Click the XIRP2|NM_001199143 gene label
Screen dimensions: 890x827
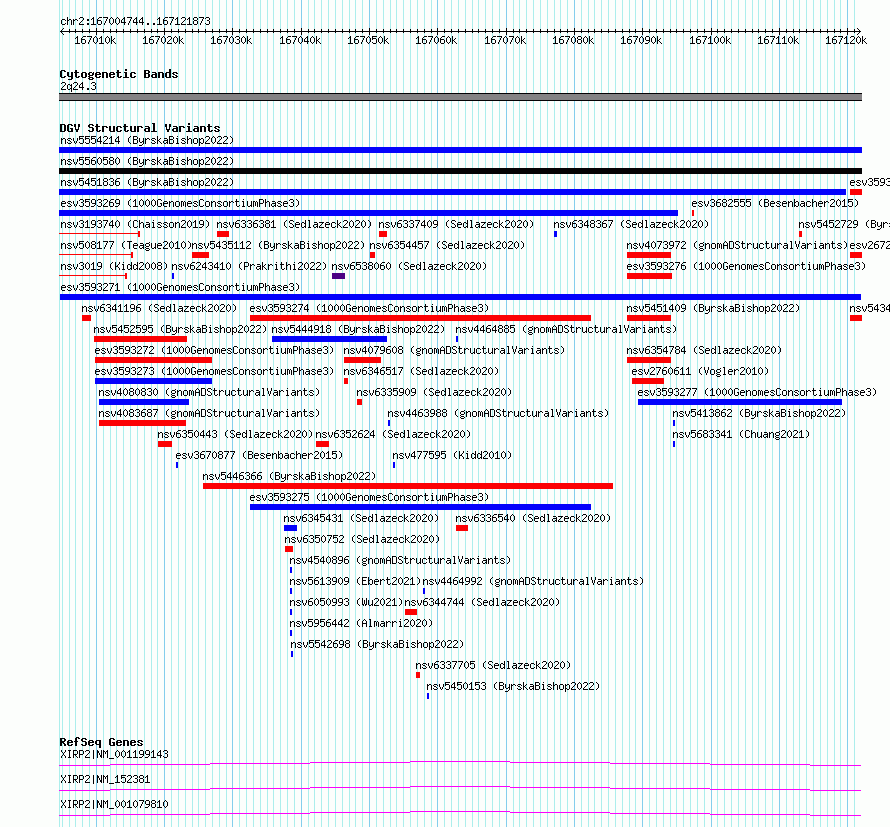[x=114, y=754]
